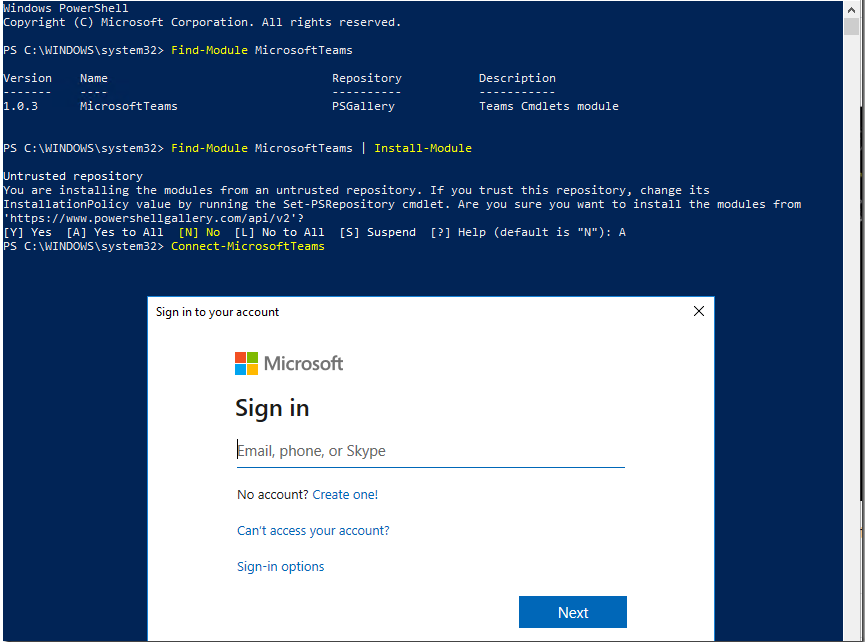The height and width of the screenshot is (642, 865).
Task: Open Sign-in options link
Action: point(280,566)
